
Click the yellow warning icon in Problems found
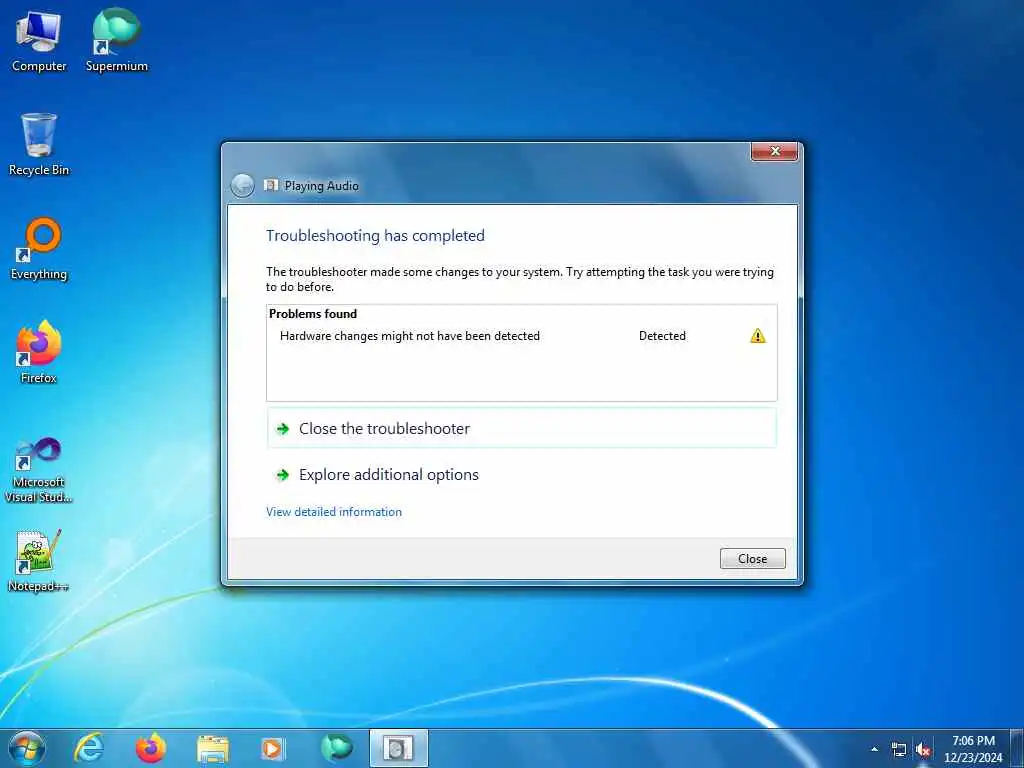pos(758,336)
